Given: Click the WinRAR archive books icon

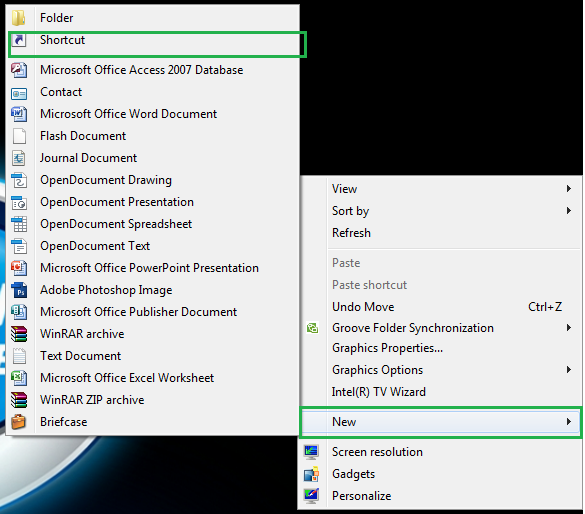Looking at the screenshot, I should pos(19,334).
